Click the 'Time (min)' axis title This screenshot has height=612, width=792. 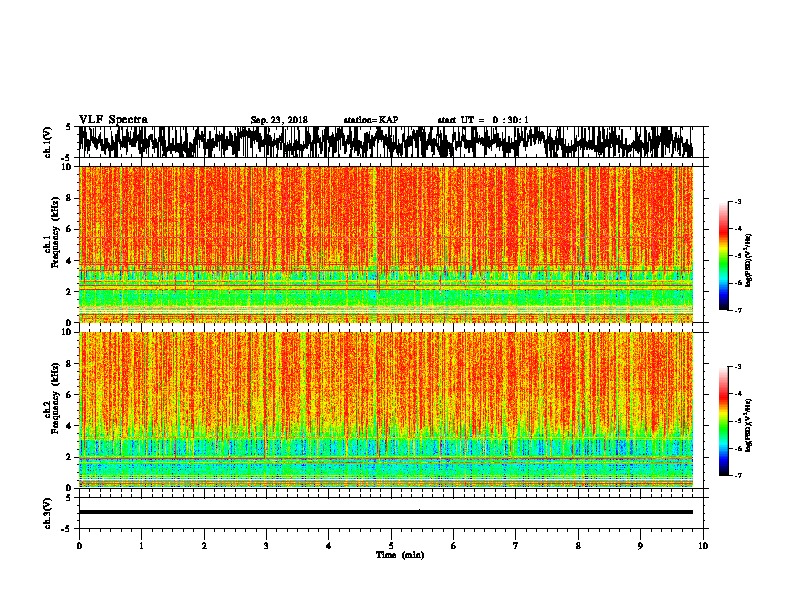[400, 555]
